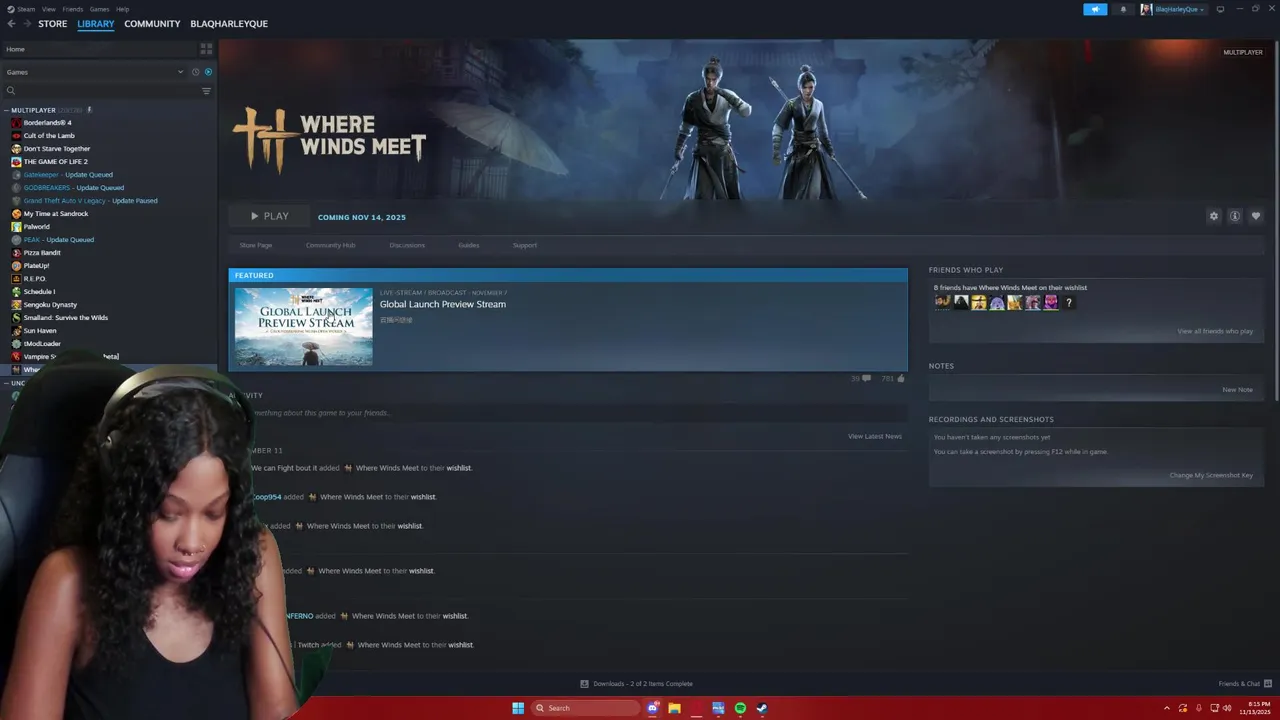Open the Discussions link
Image resolution: width=1280 pixels, height=720 pixels.
coord(407,245)
